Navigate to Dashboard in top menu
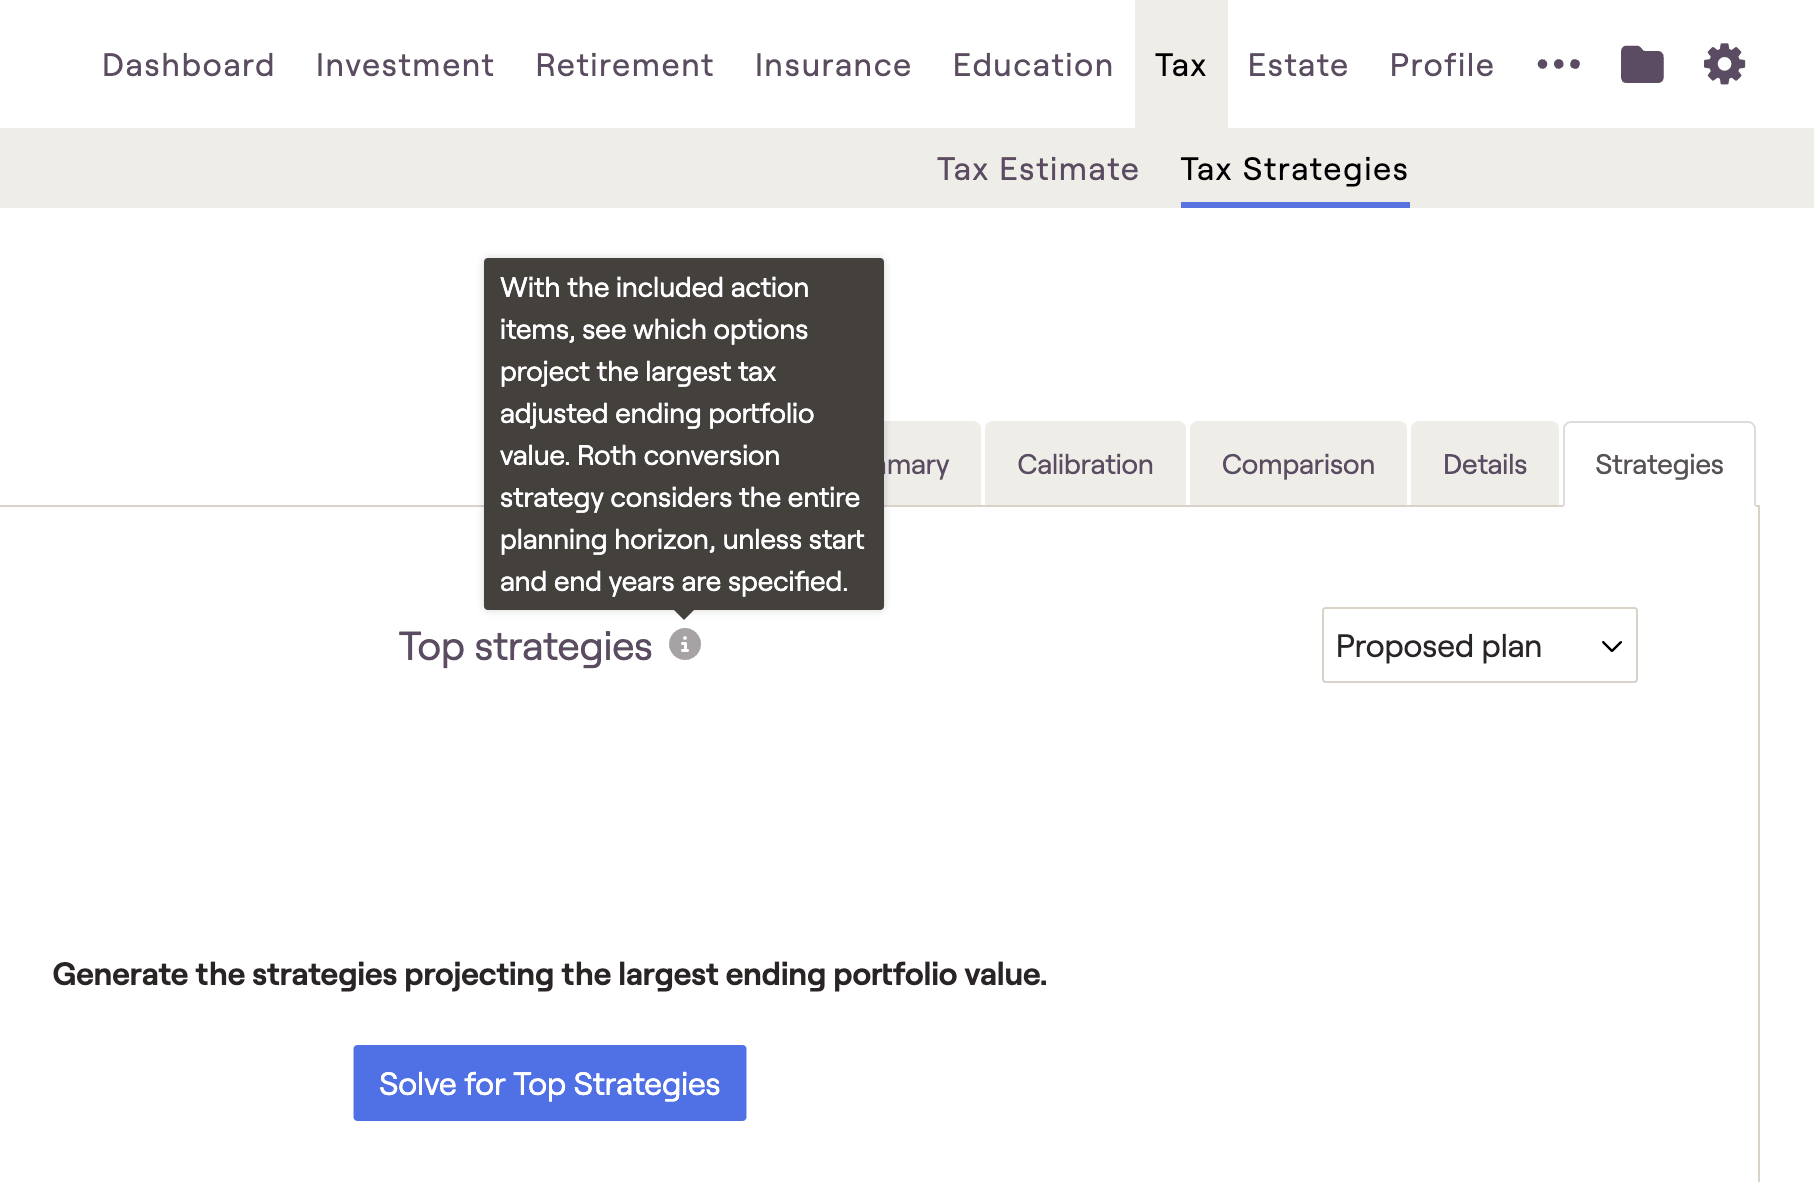This screenshot has height=1182, width=1814. pos(188,65)
